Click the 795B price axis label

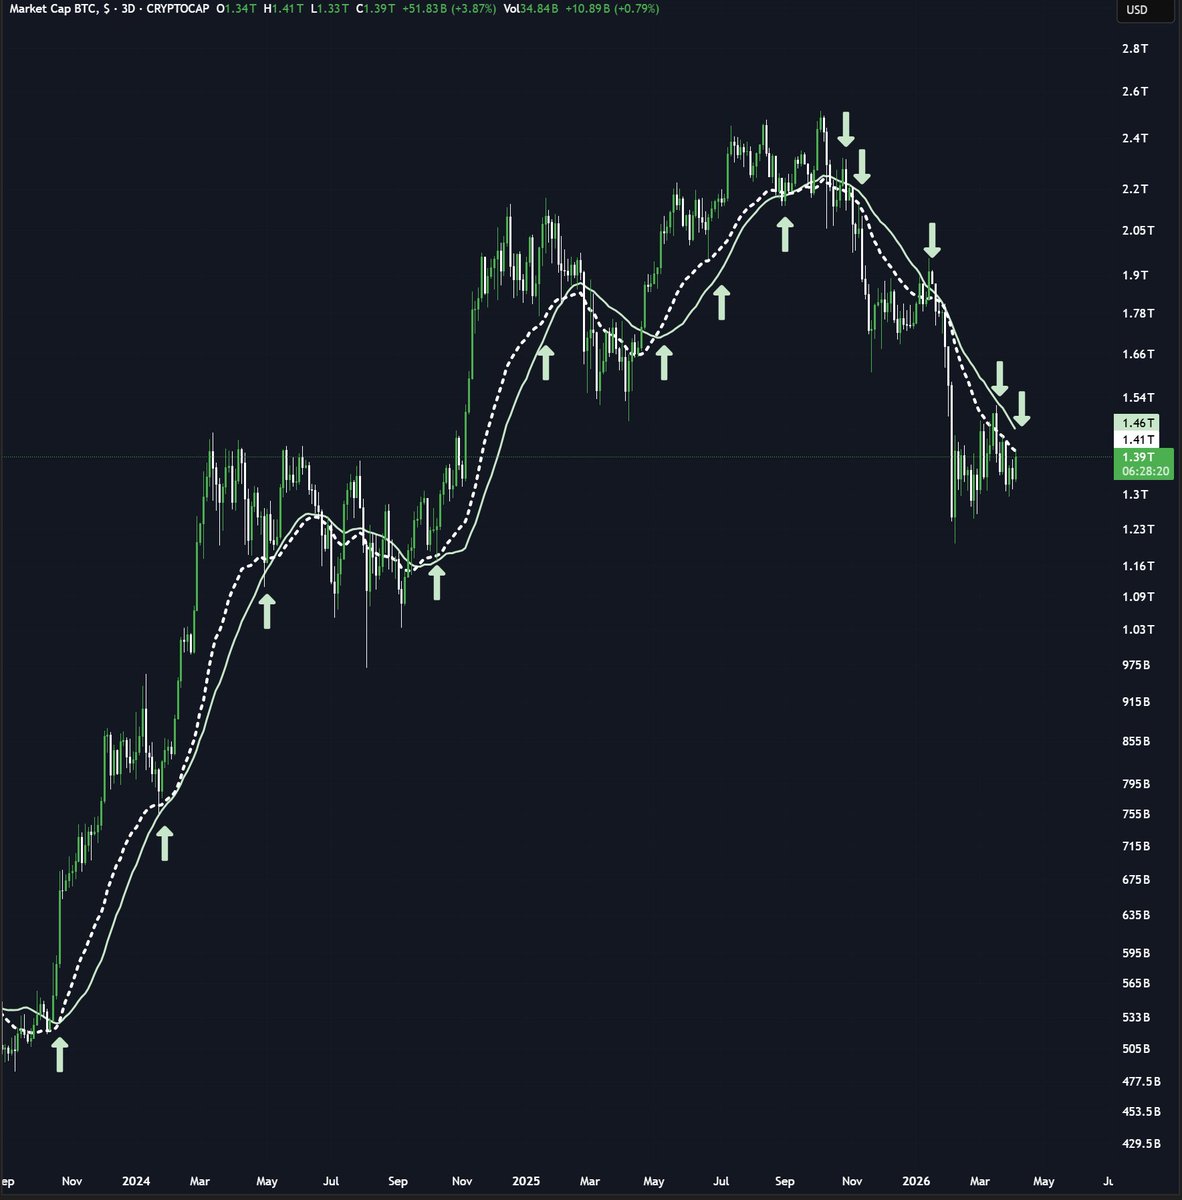pyautogui.click(x=1136, y=784)
